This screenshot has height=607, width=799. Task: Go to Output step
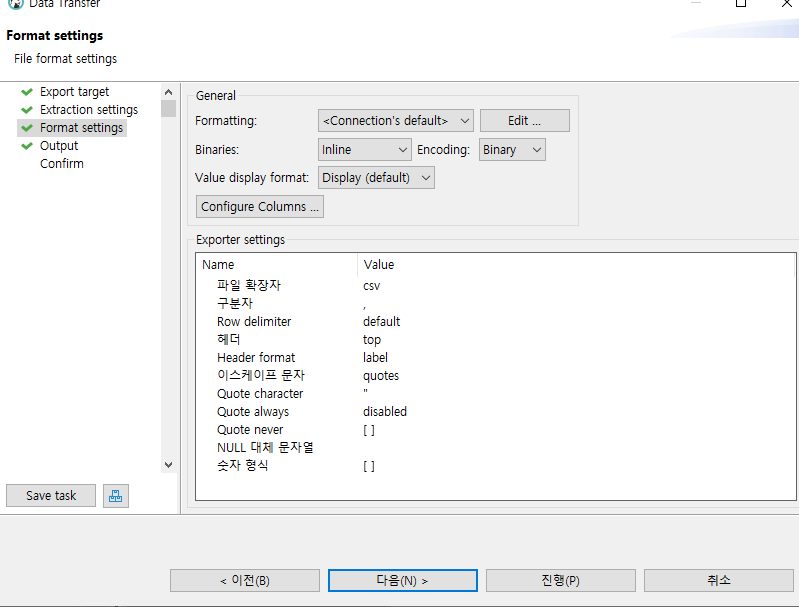[x=59, y=146]
